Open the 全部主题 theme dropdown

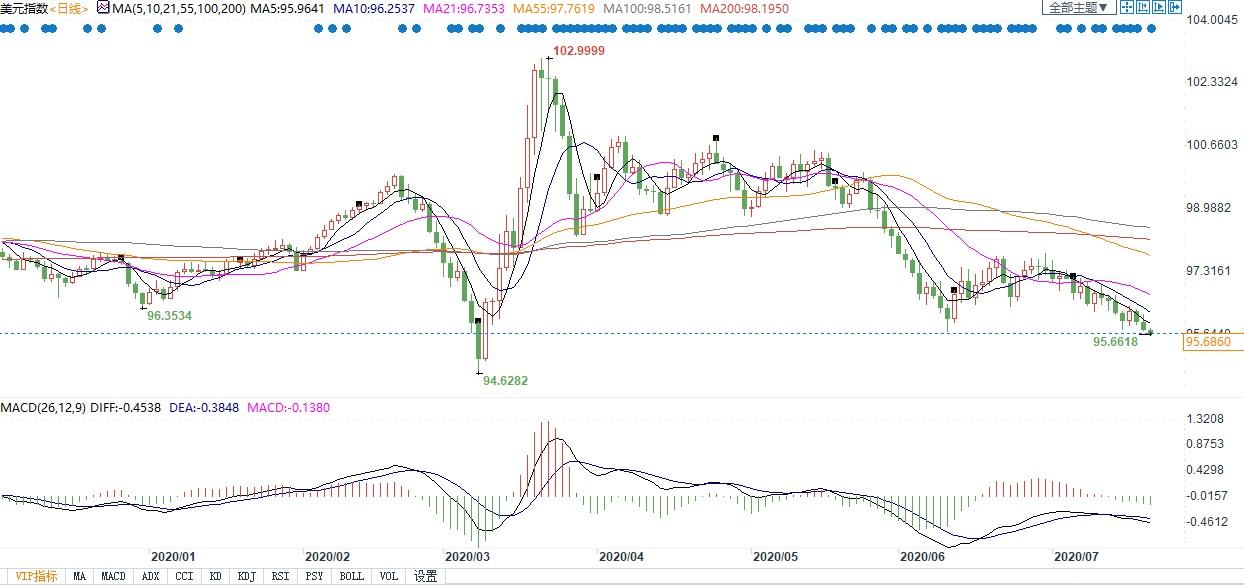(x=1079, y=7)
